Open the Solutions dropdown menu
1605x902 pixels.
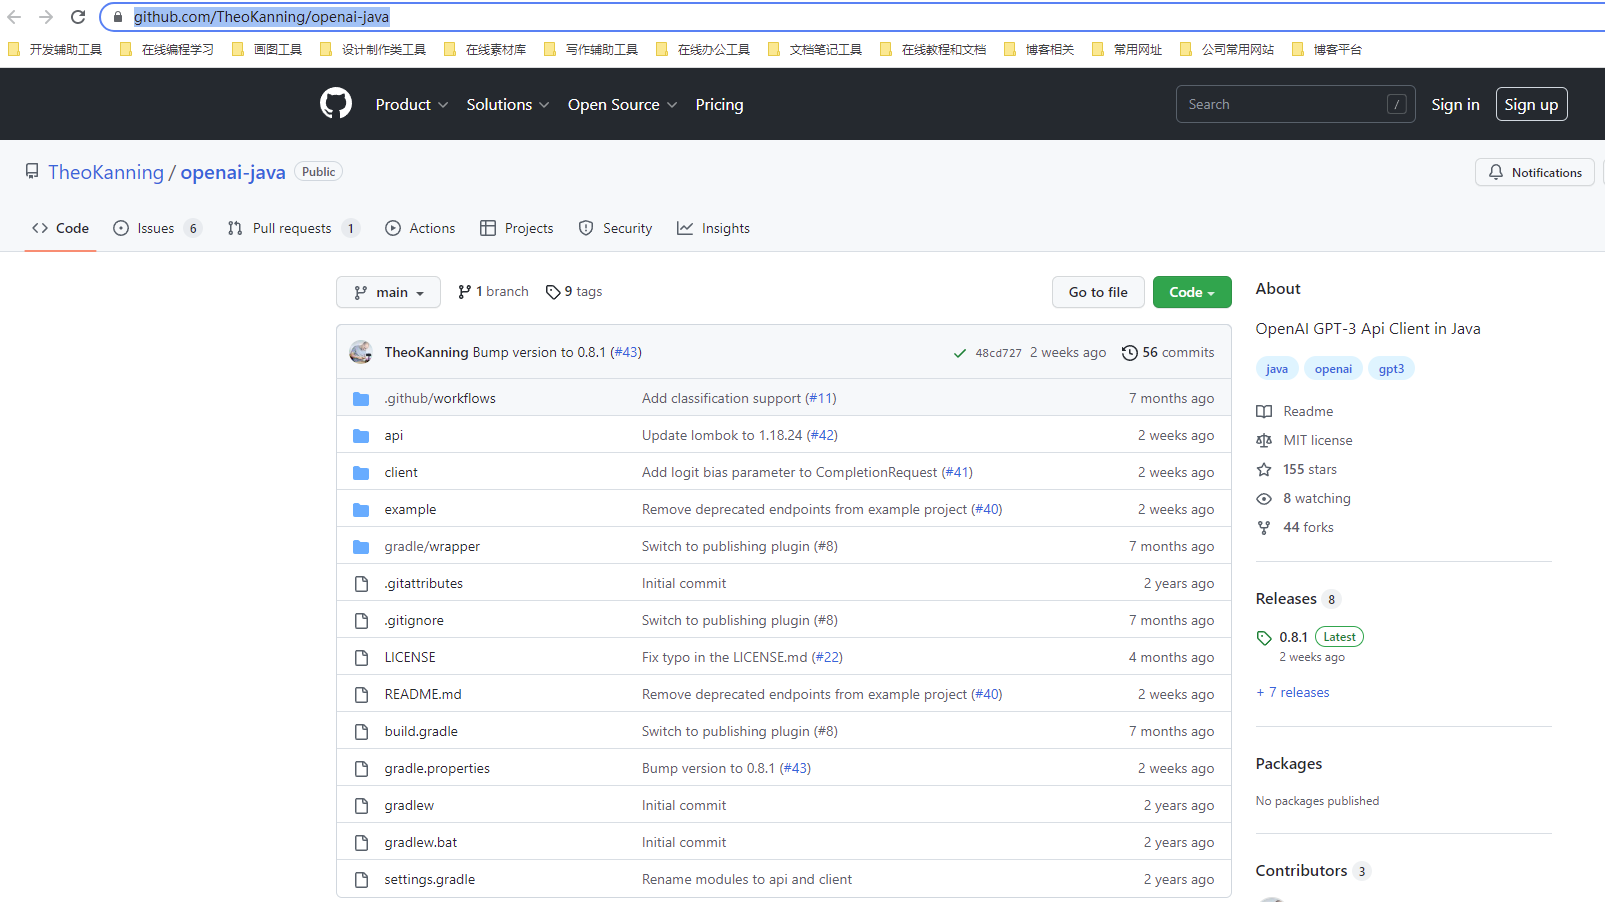(x=508, y=104)
